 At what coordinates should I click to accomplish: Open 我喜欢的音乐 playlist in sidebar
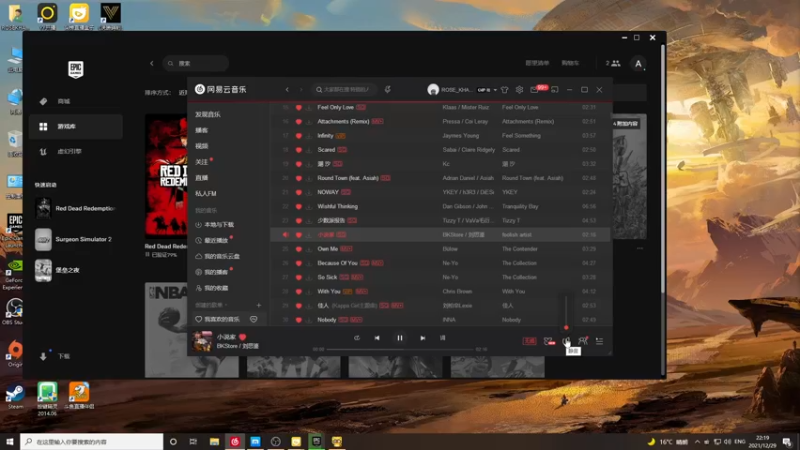pos(221,319)
